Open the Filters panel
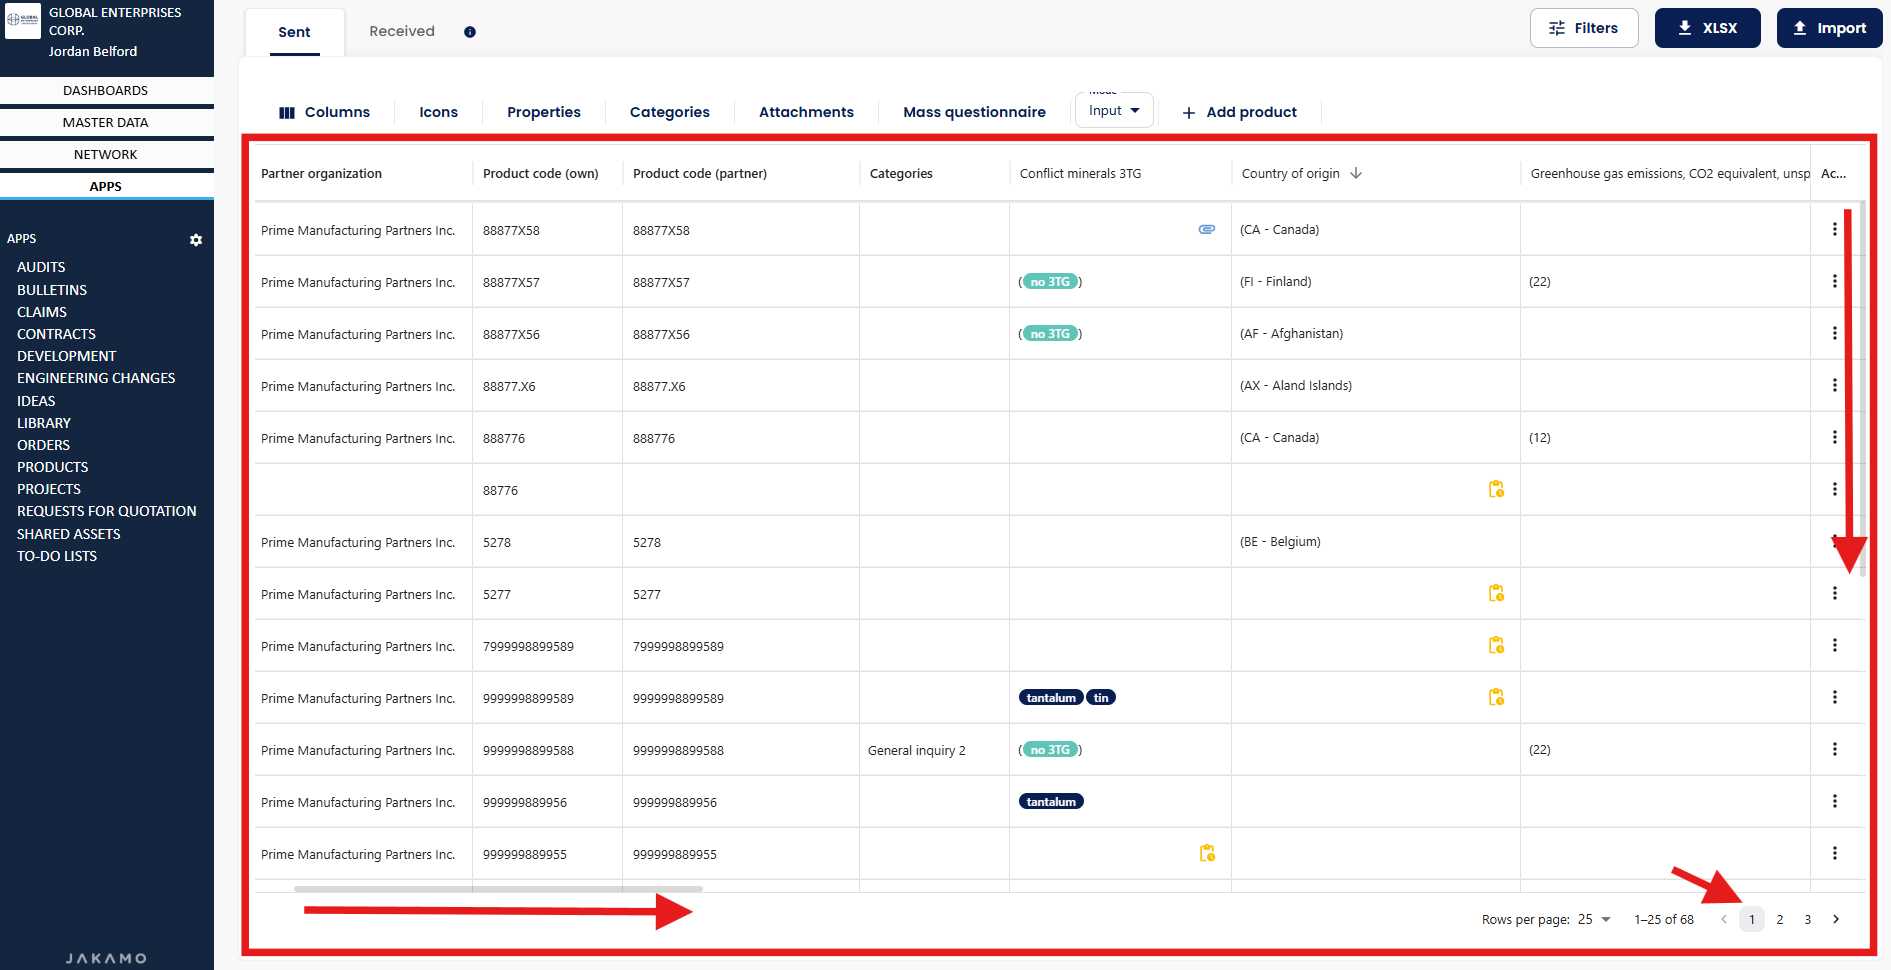Screen dimensions: 1891x970 (x=1583, y=28)
